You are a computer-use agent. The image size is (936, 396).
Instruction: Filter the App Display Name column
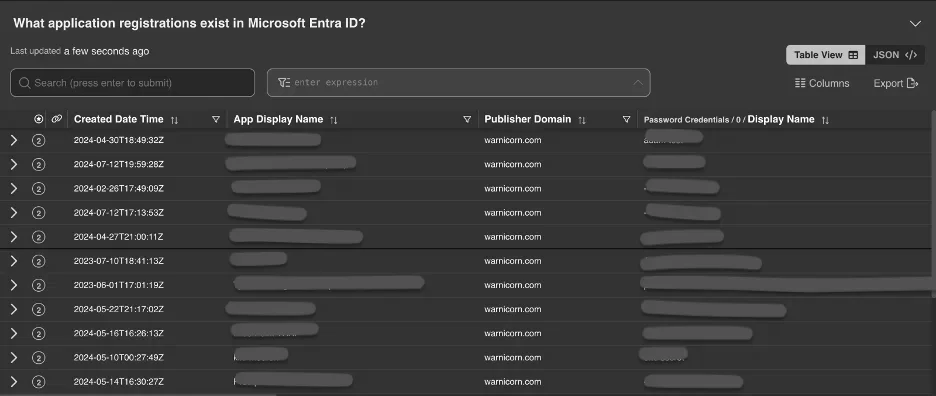(467, 119)
